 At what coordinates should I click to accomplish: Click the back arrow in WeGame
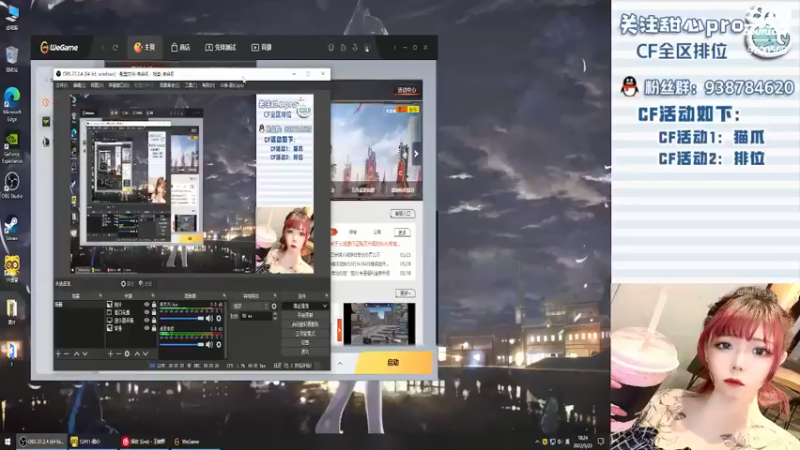click(x=103, y=47)
